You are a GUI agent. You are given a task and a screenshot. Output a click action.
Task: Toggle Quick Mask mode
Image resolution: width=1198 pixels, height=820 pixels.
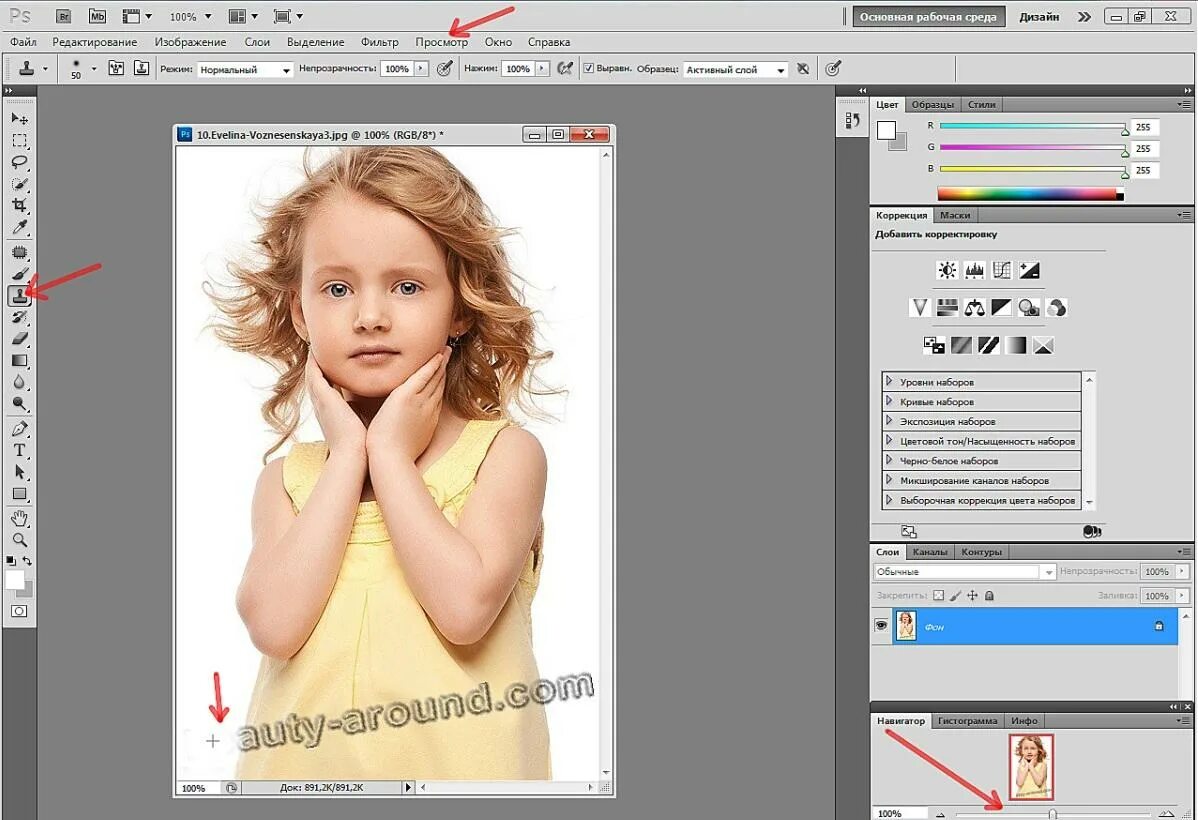click(x=19, y=611)
